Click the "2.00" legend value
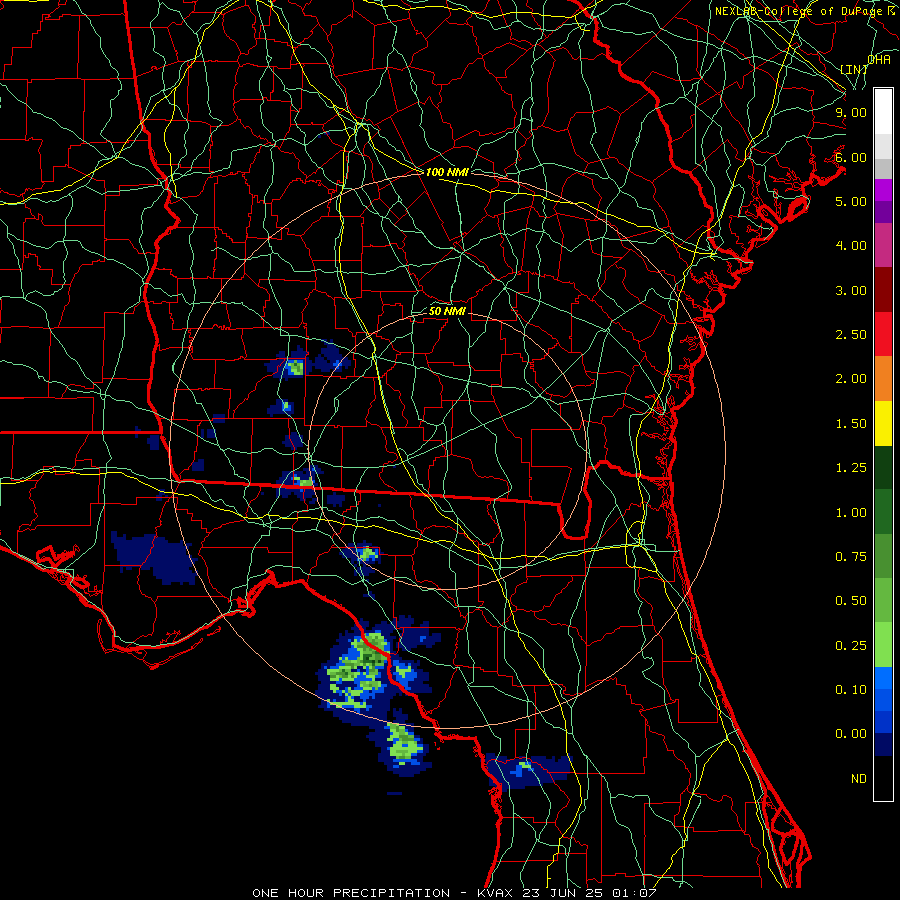The height and width of the screenshot is (900, 900). coord(851,379)
